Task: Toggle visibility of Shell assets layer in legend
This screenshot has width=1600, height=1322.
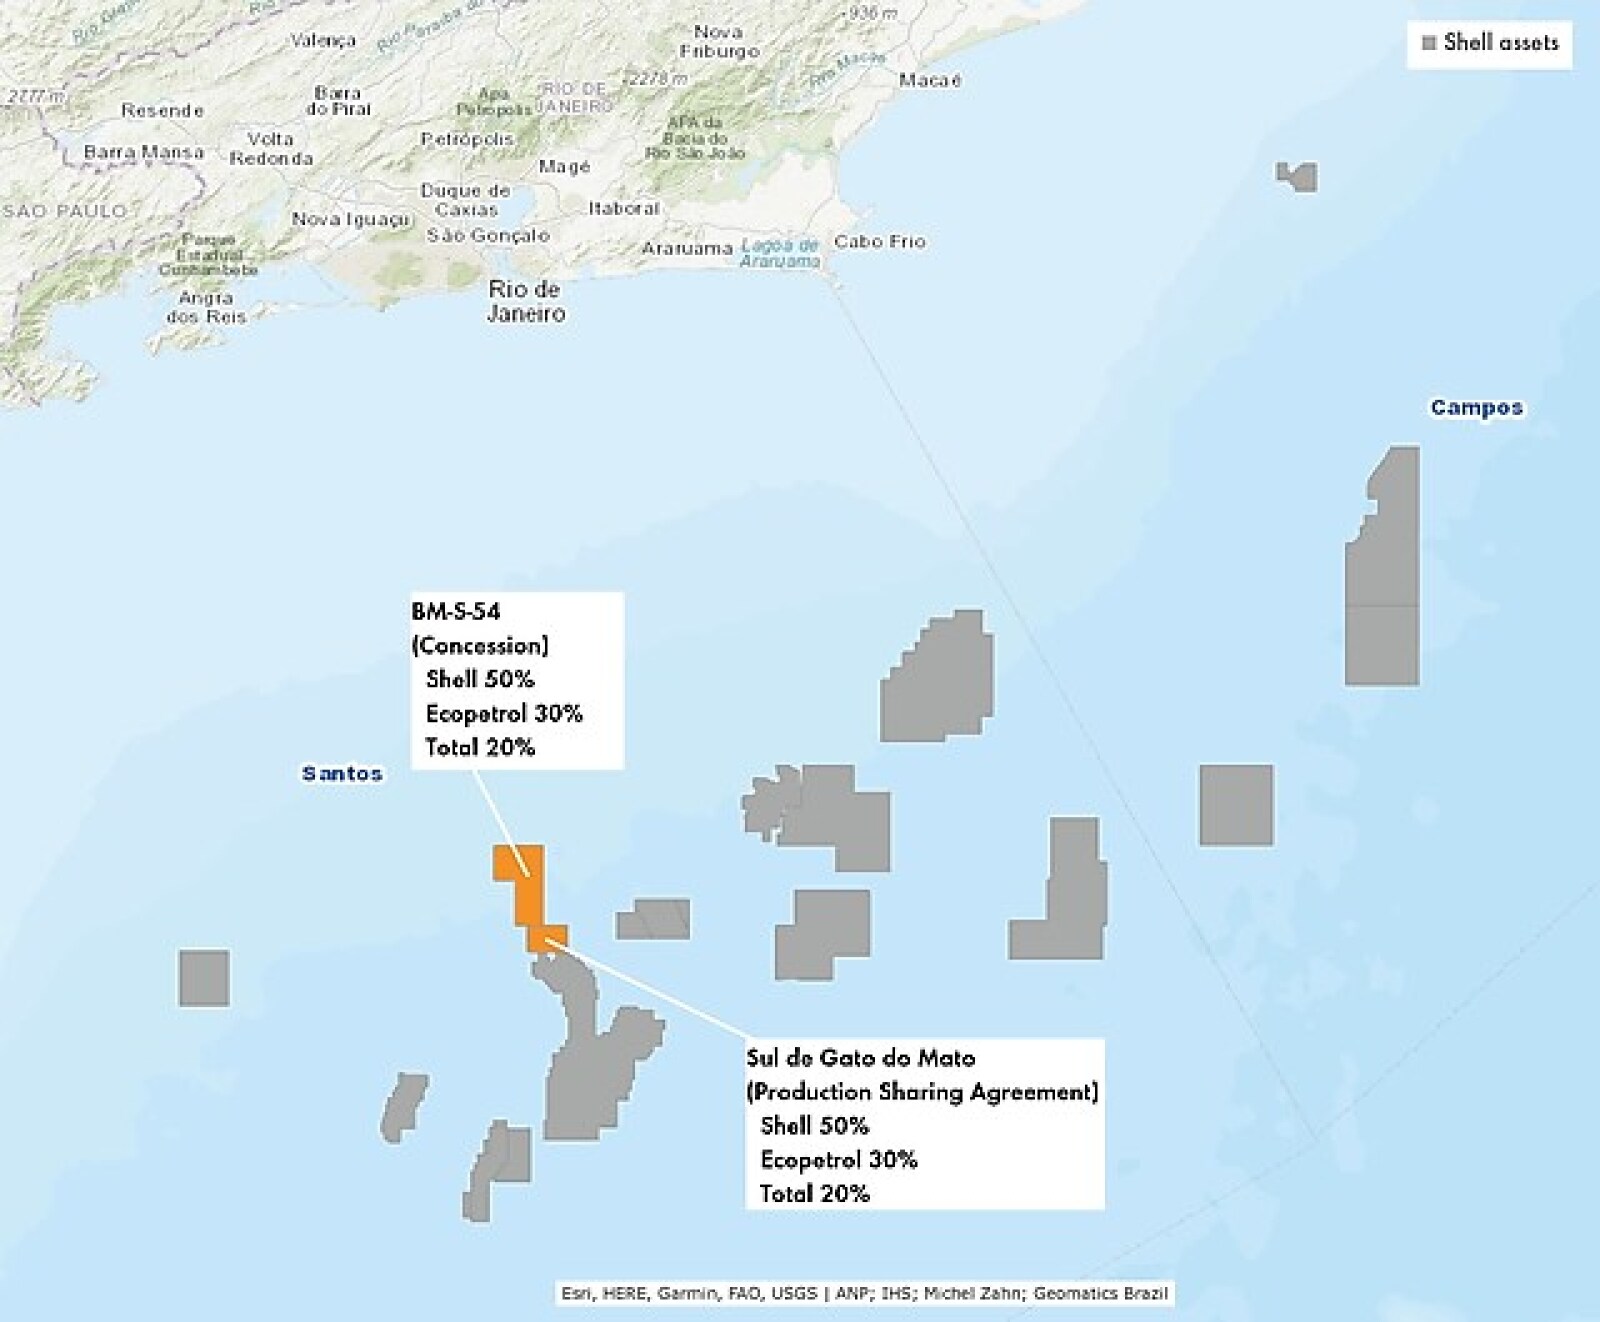Action: (x=1427, y=44)
